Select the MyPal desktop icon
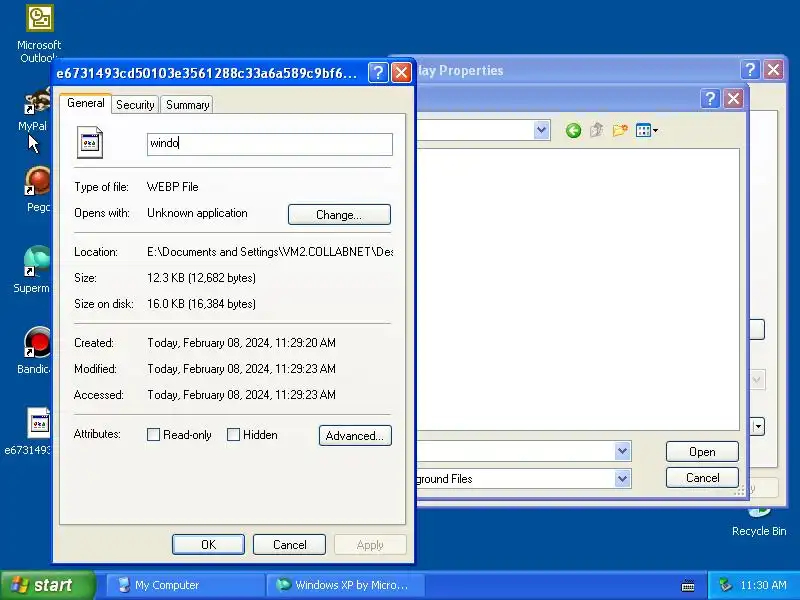The height and width of the screenshot is (600, 800). pos(37,109)
